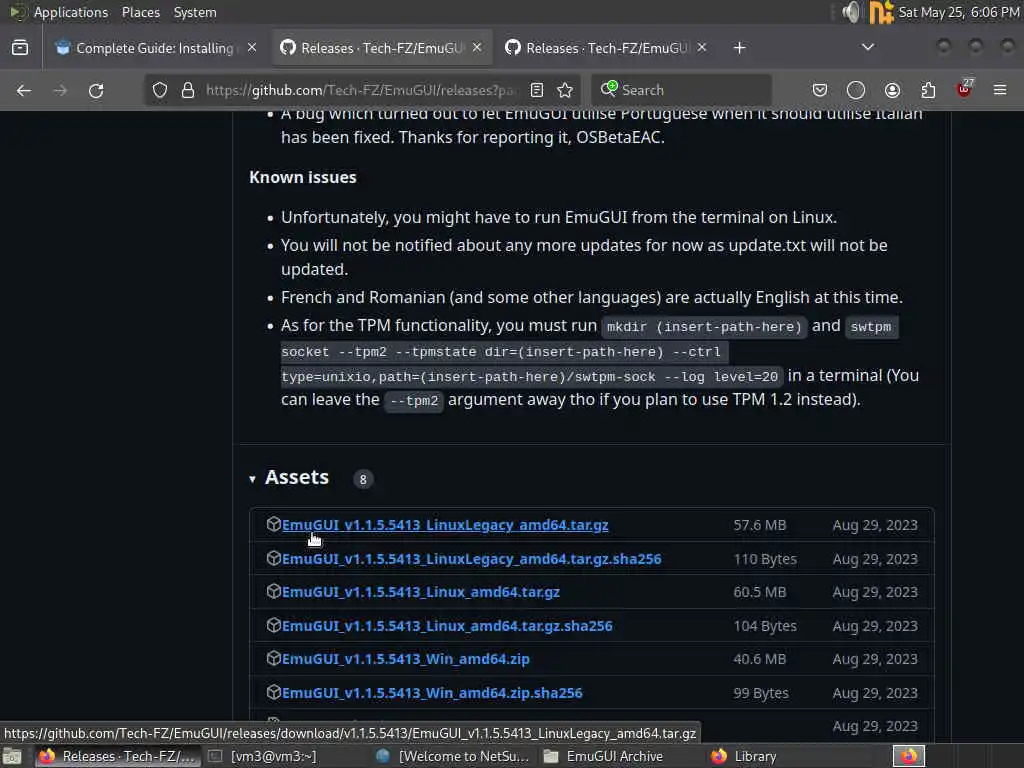
Task: Click the --tpm2 code snippet
Action: pyautogui.click(x=414, y=400)
